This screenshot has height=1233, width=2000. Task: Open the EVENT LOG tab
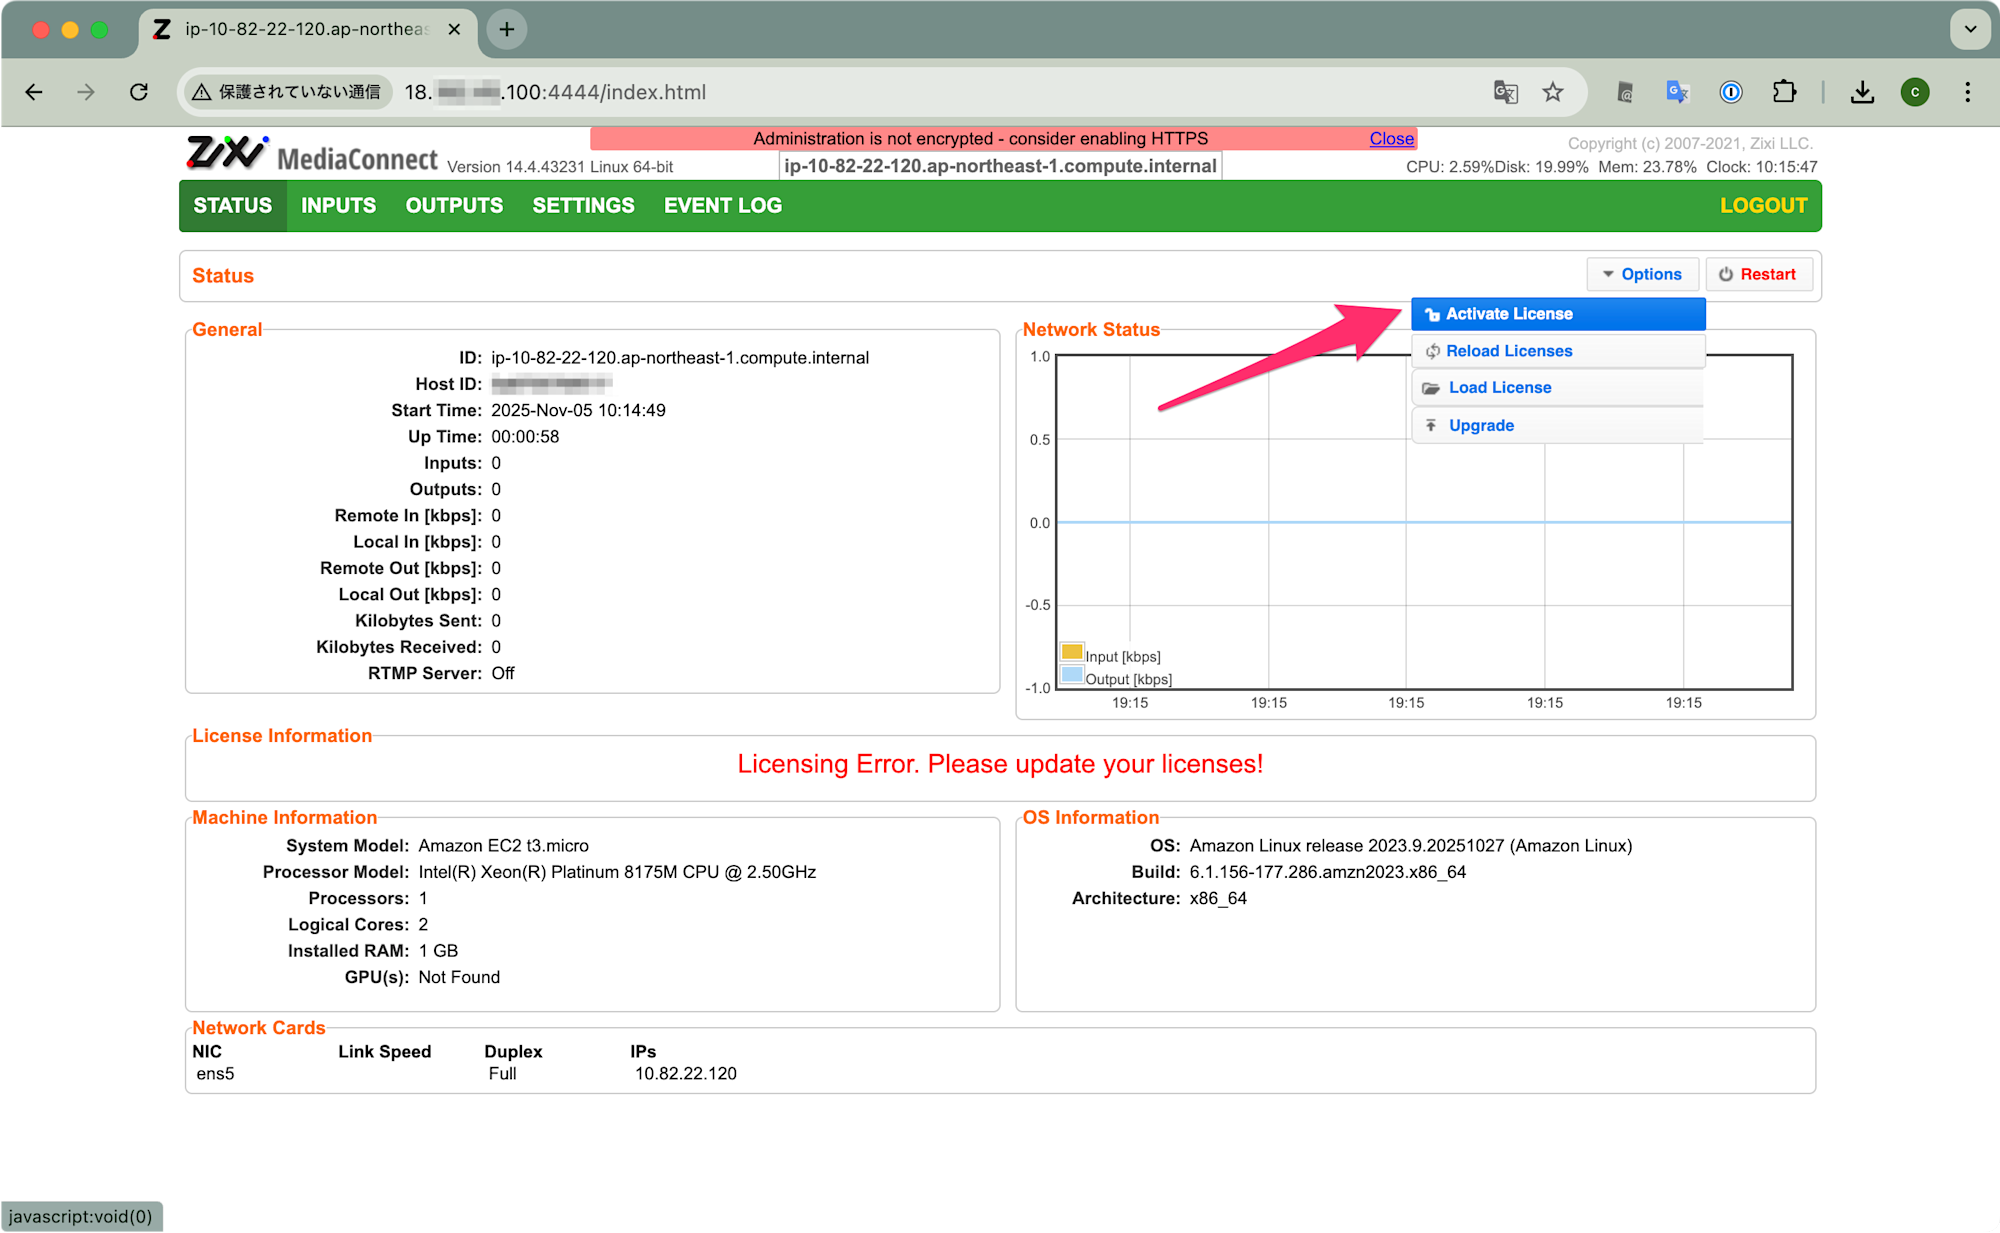[722, 206]
